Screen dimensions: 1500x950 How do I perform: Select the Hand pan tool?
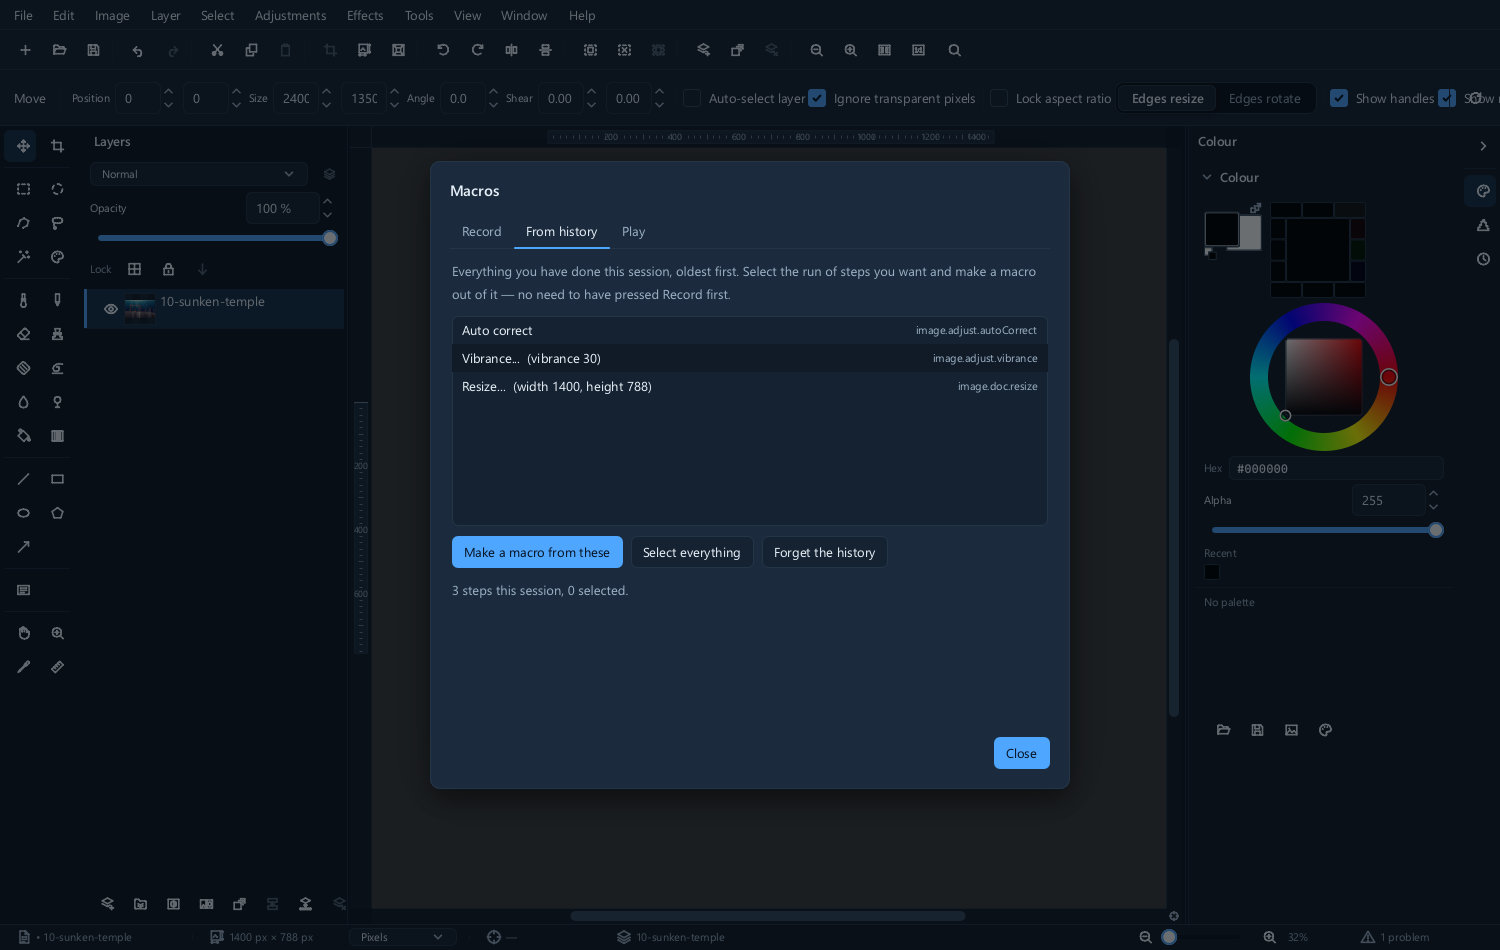tap(23, 633)
